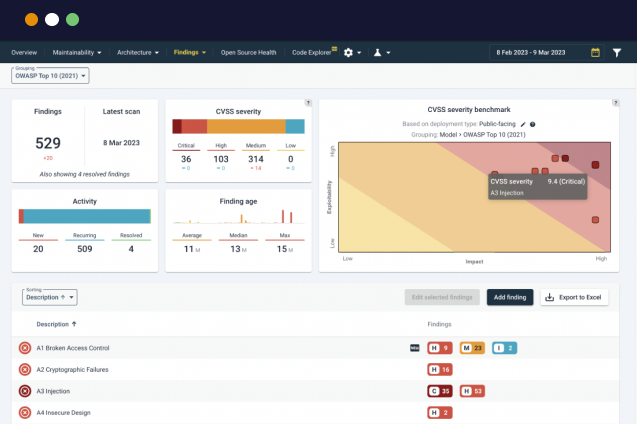Click the Export to Excel button
Viewport: 637px width, 424px height.
(574, 297)
